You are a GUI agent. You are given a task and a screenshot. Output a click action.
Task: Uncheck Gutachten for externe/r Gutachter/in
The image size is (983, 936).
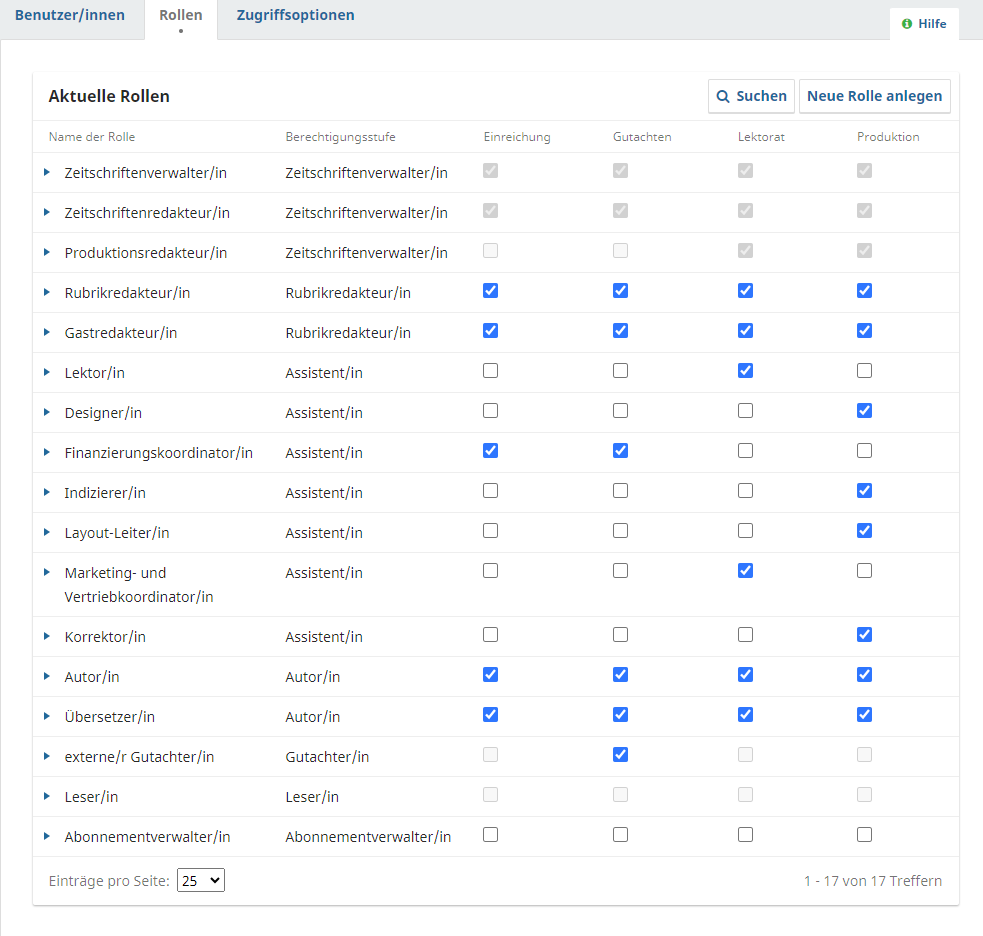pos(620,755)
